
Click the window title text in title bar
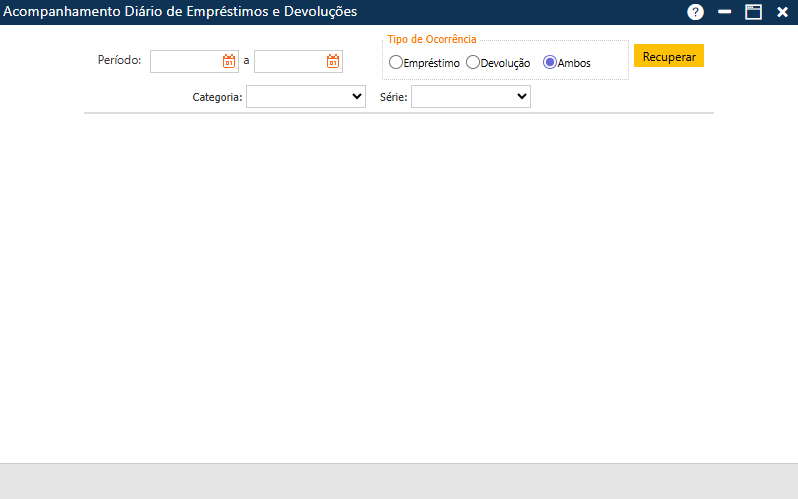pyautogui.click(x=180, y=12)
